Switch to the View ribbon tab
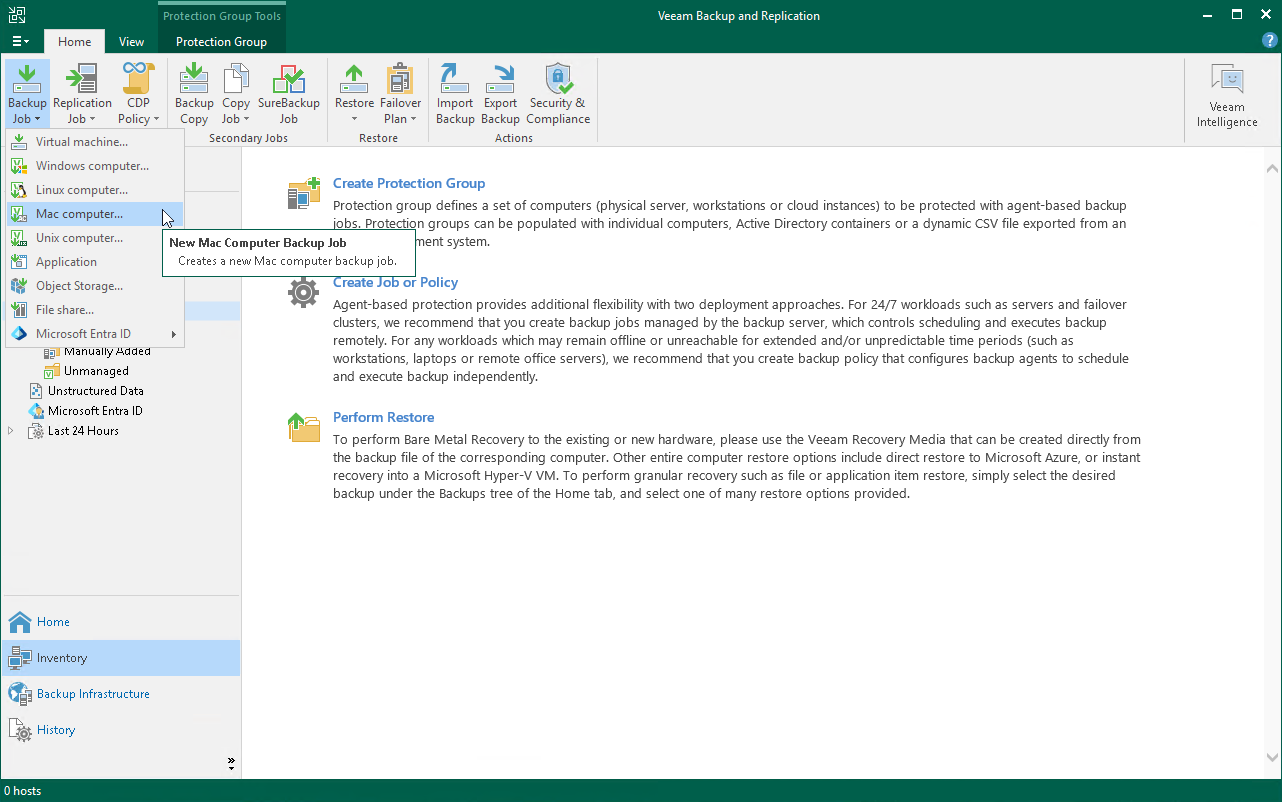Screen dimensions: 1282x802 (131, 42)
